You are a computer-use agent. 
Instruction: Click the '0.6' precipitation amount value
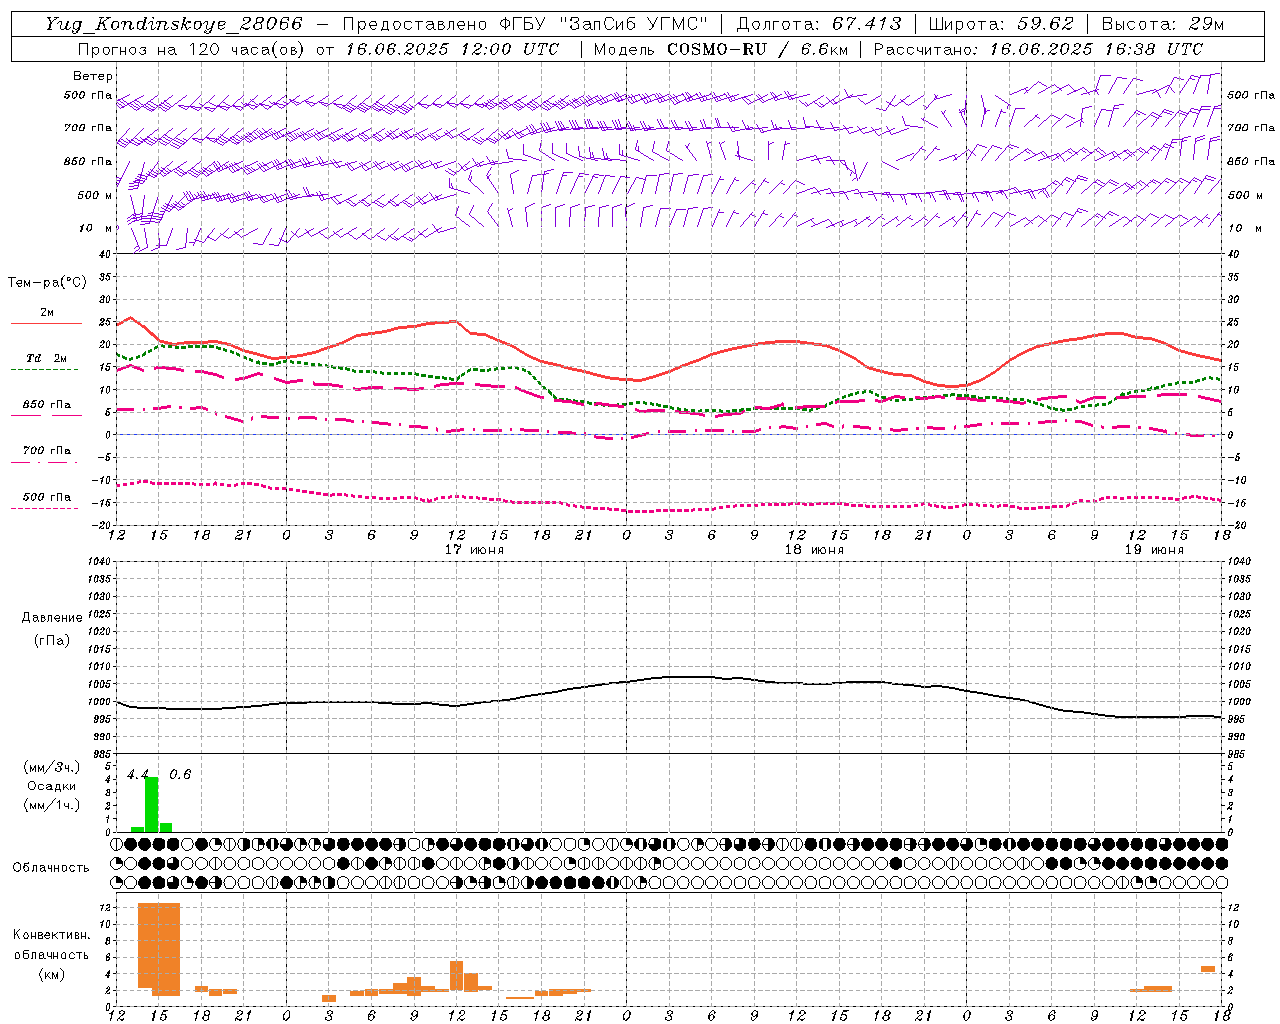[x=180, y=775]
